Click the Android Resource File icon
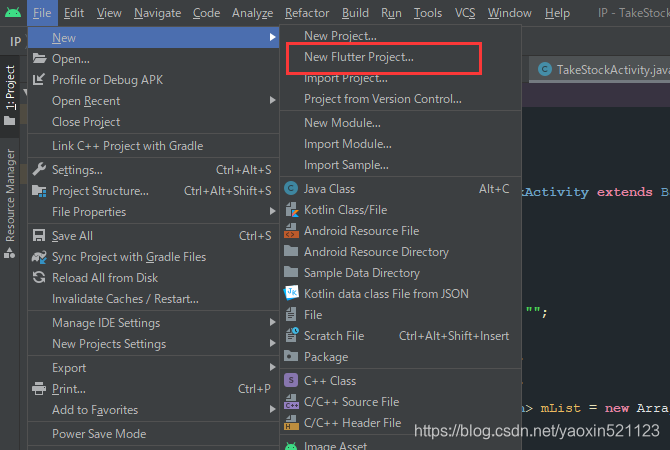 point(291,230)
